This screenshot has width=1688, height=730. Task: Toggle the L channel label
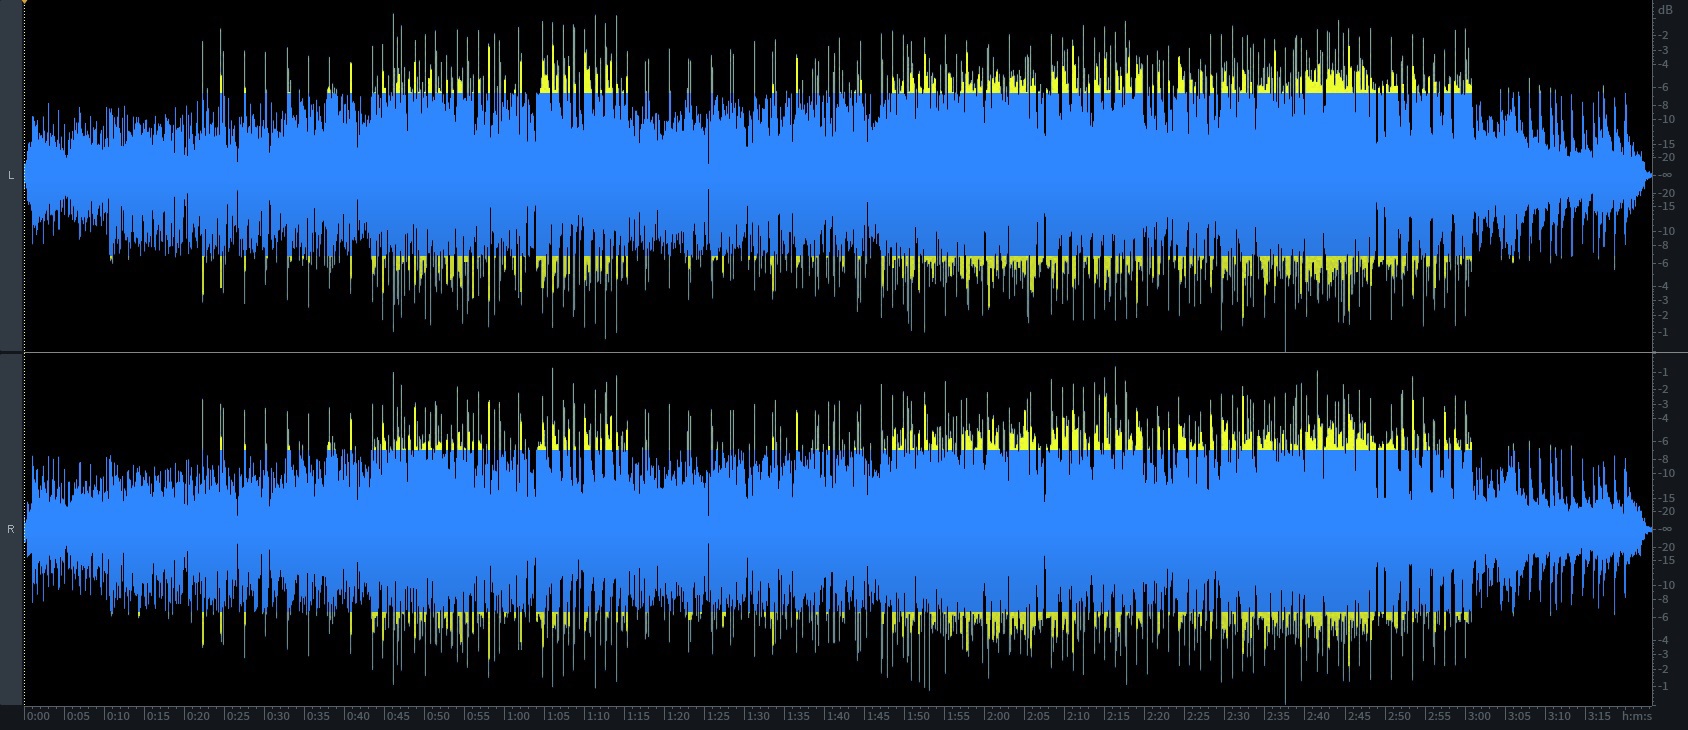pos(11,175)
